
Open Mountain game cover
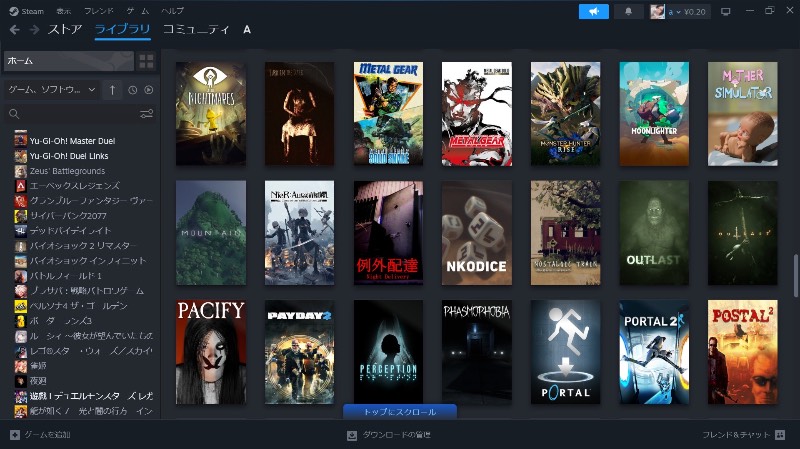click(211, 233)
